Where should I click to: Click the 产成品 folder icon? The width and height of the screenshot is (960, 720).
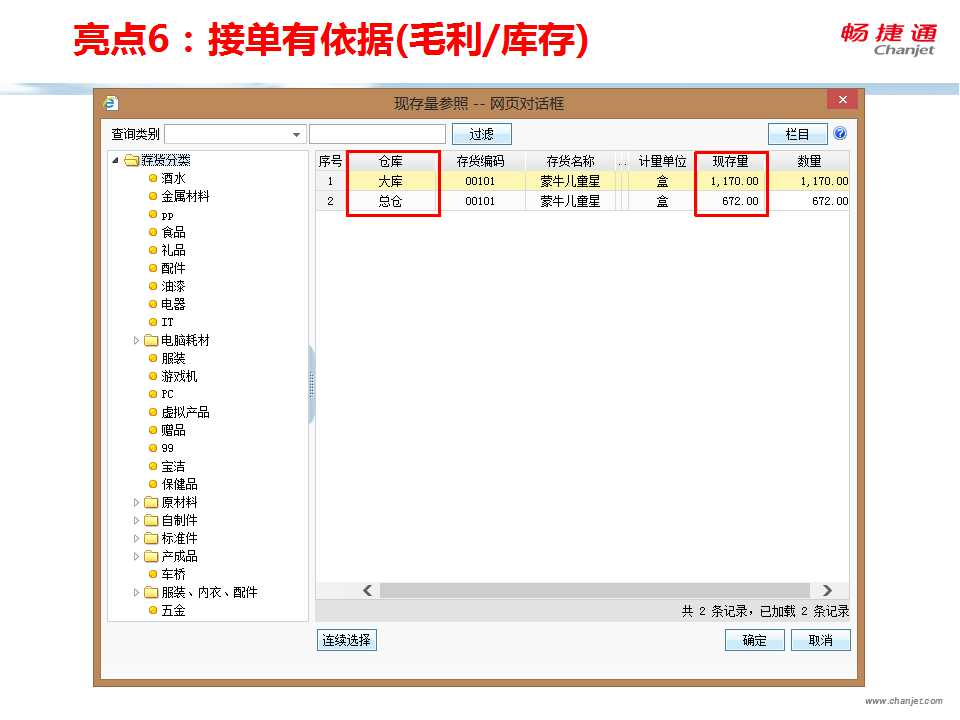151,557
